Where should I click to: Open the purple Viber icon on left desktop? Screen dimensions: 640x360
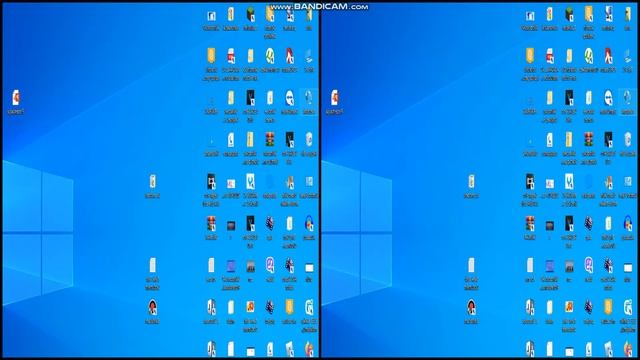[270, 266]
